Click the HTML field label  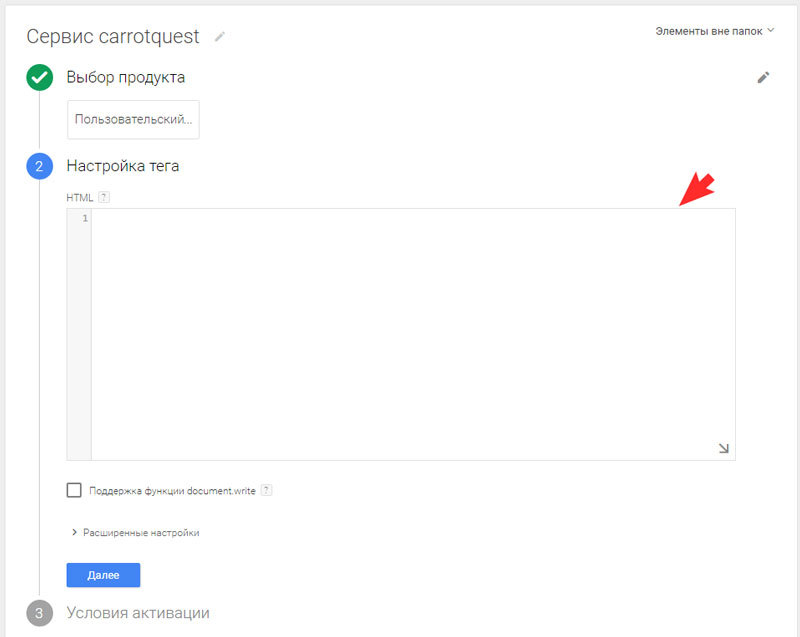coord(80,197)
